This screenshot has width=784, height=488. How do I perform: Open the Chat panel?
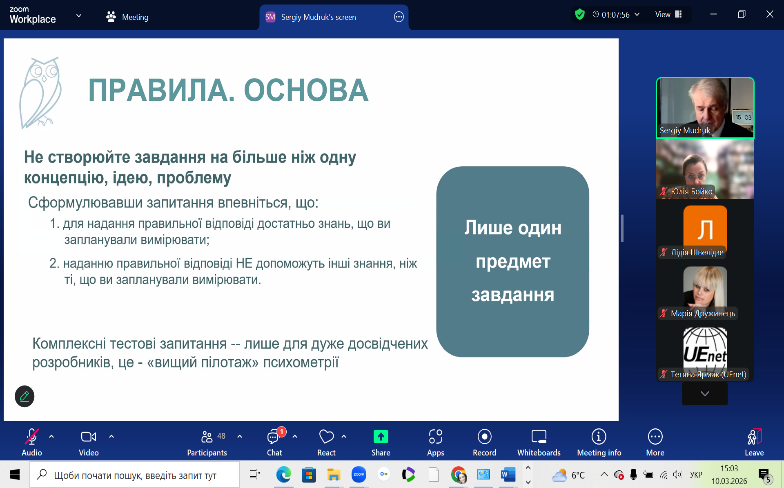tap(273, 437)
